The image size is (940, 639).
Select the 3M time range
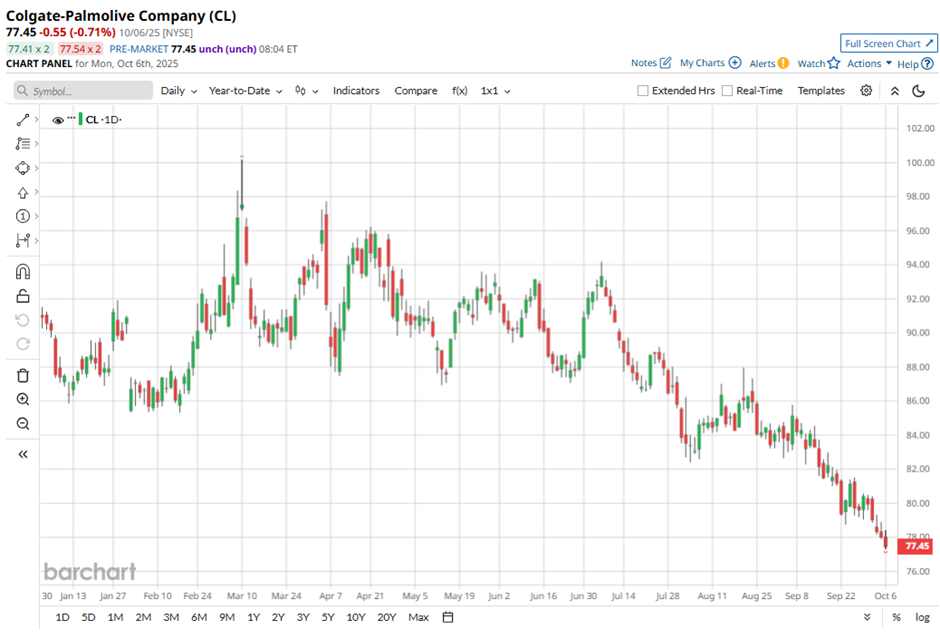point(171,617)
